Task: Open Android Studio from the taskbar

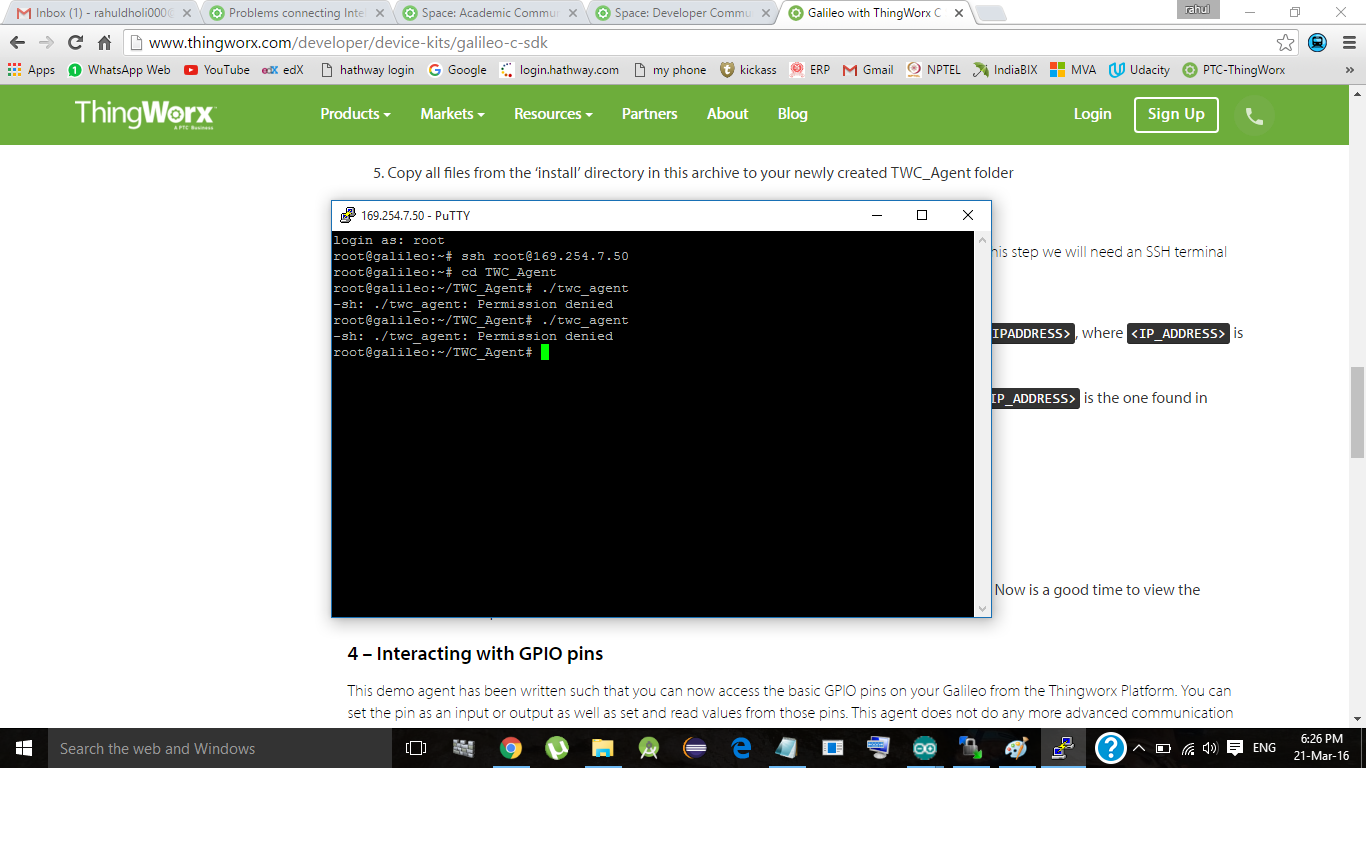Action: tap(649, 748)
